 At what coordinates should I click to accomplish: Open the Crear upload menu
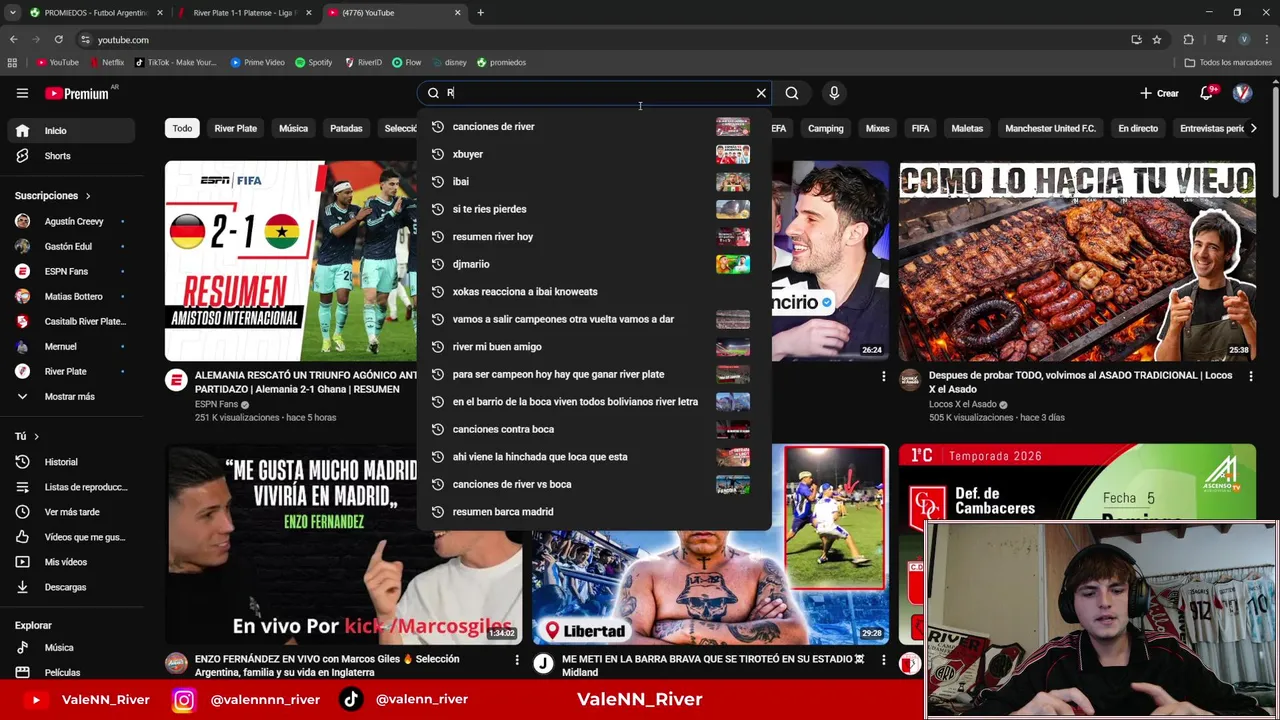point(1160,93)
